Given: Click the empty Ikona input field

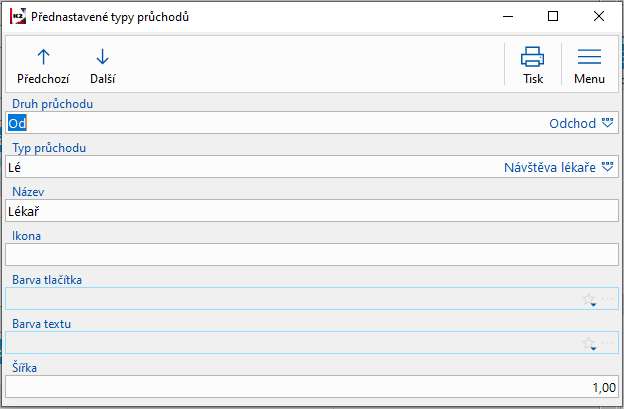Looking at the screenshot, I should (300, 255).
